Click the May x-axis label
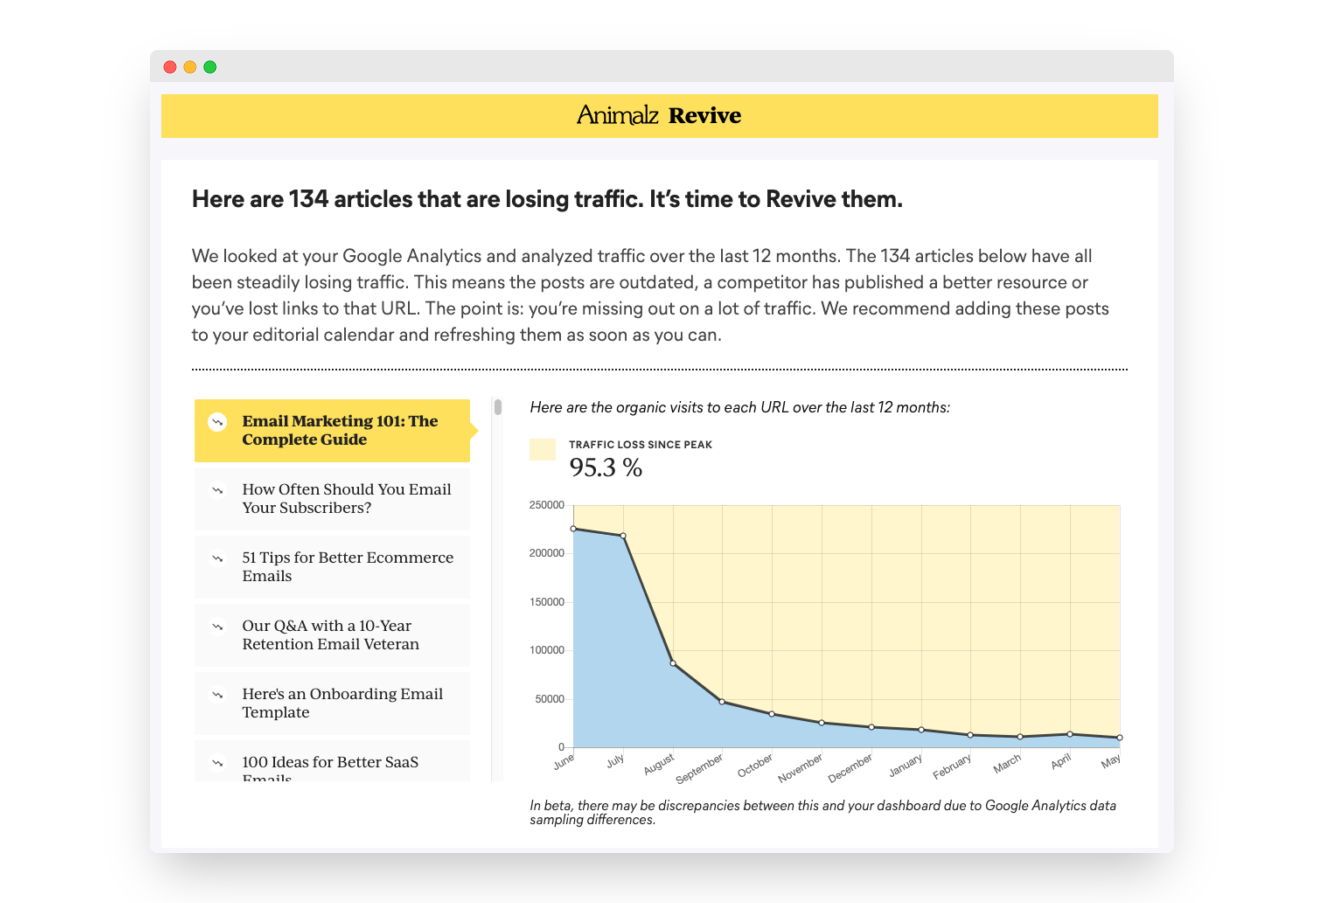This screenshot has width=1324, height=903. (1111, 761)
